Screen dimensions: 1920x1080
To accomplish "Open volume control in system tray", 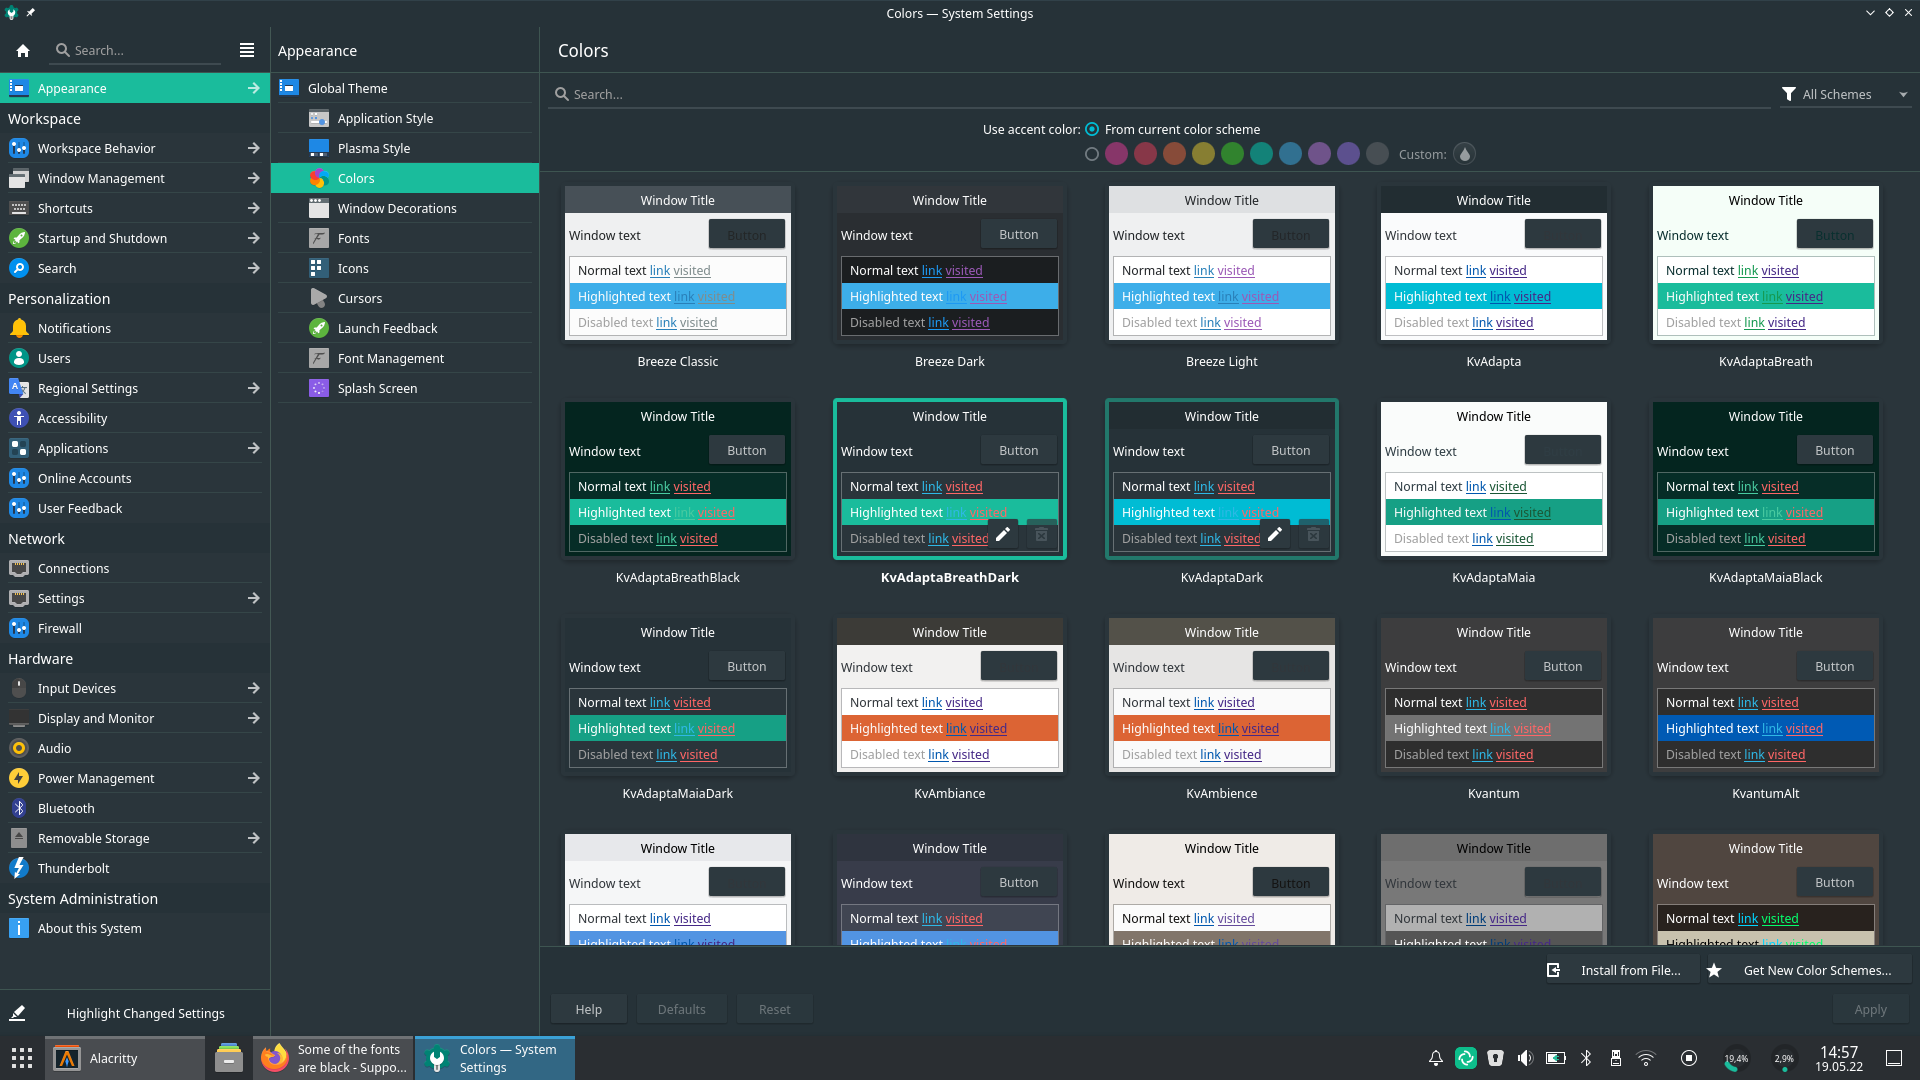I will point(1525,1058).
